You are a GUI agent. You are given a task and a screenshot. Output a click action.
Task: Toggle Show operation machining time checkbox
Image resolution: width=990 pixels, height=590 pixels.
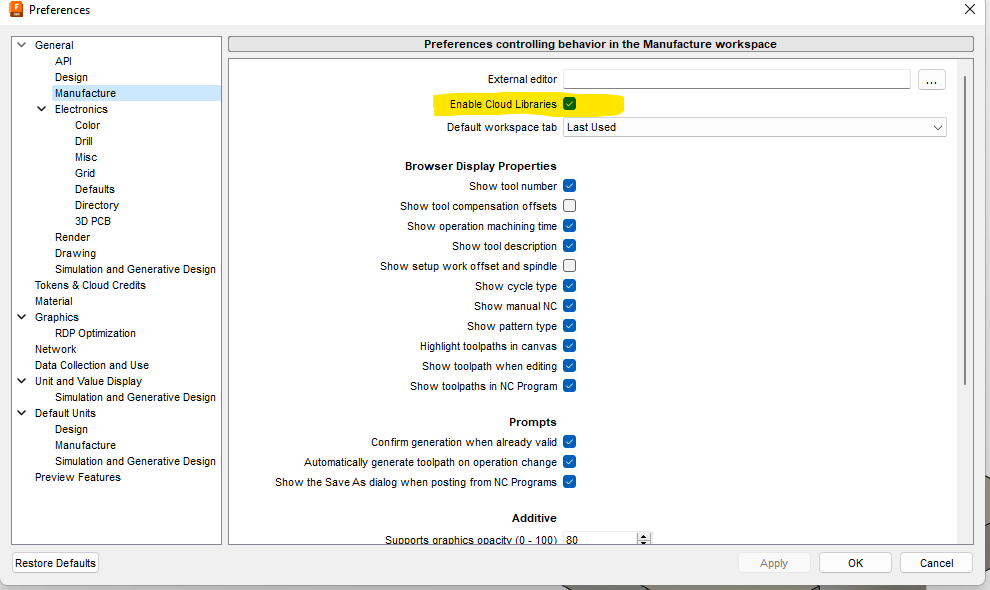click(570, 226)
